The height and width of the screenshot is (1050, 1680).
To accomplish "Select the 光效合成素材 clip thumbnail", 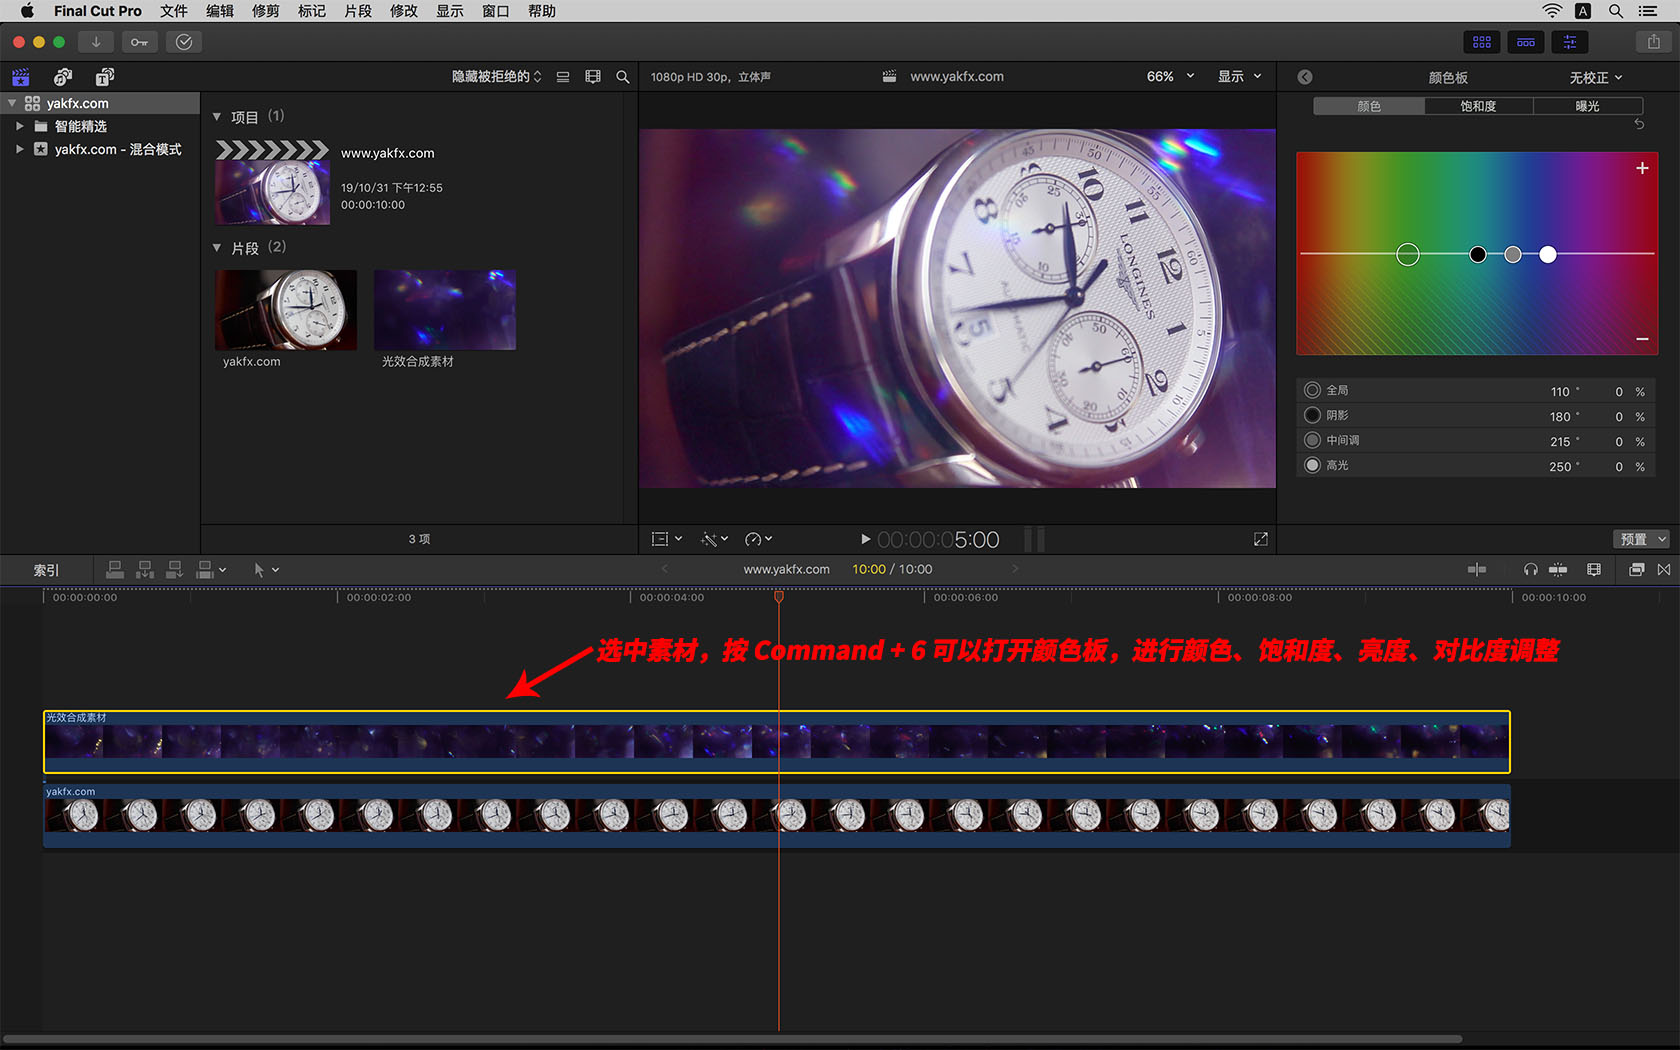I will coord(445,309).
